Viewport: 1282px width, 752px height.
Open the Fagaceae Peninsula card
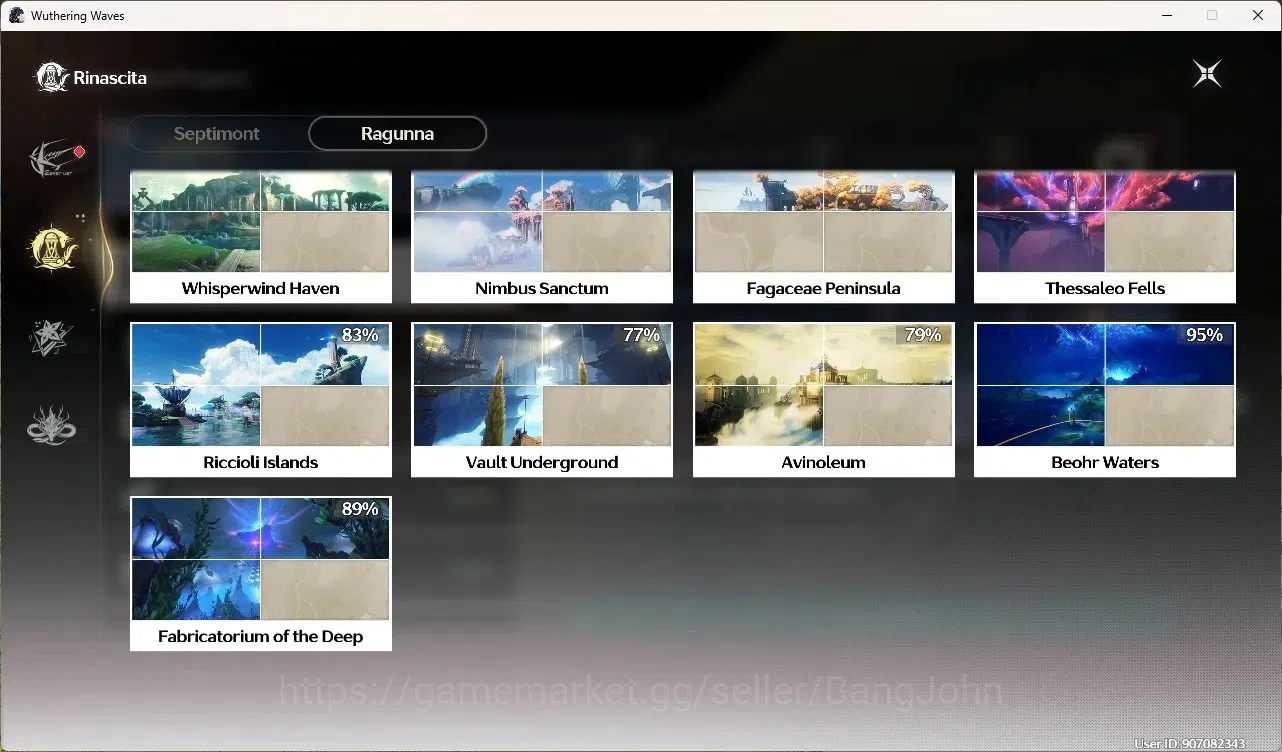pyautogui.click(x=824, y=237)
